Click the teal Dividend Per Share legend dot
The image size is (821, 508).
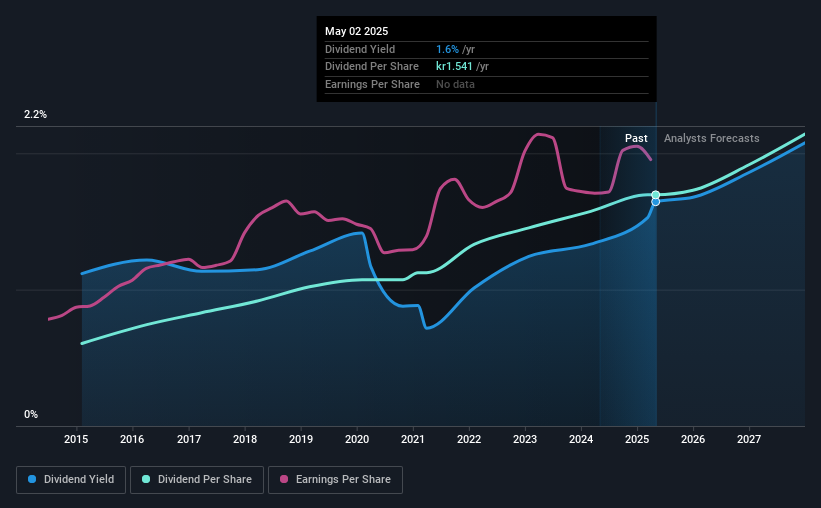[x=146, y=479]
